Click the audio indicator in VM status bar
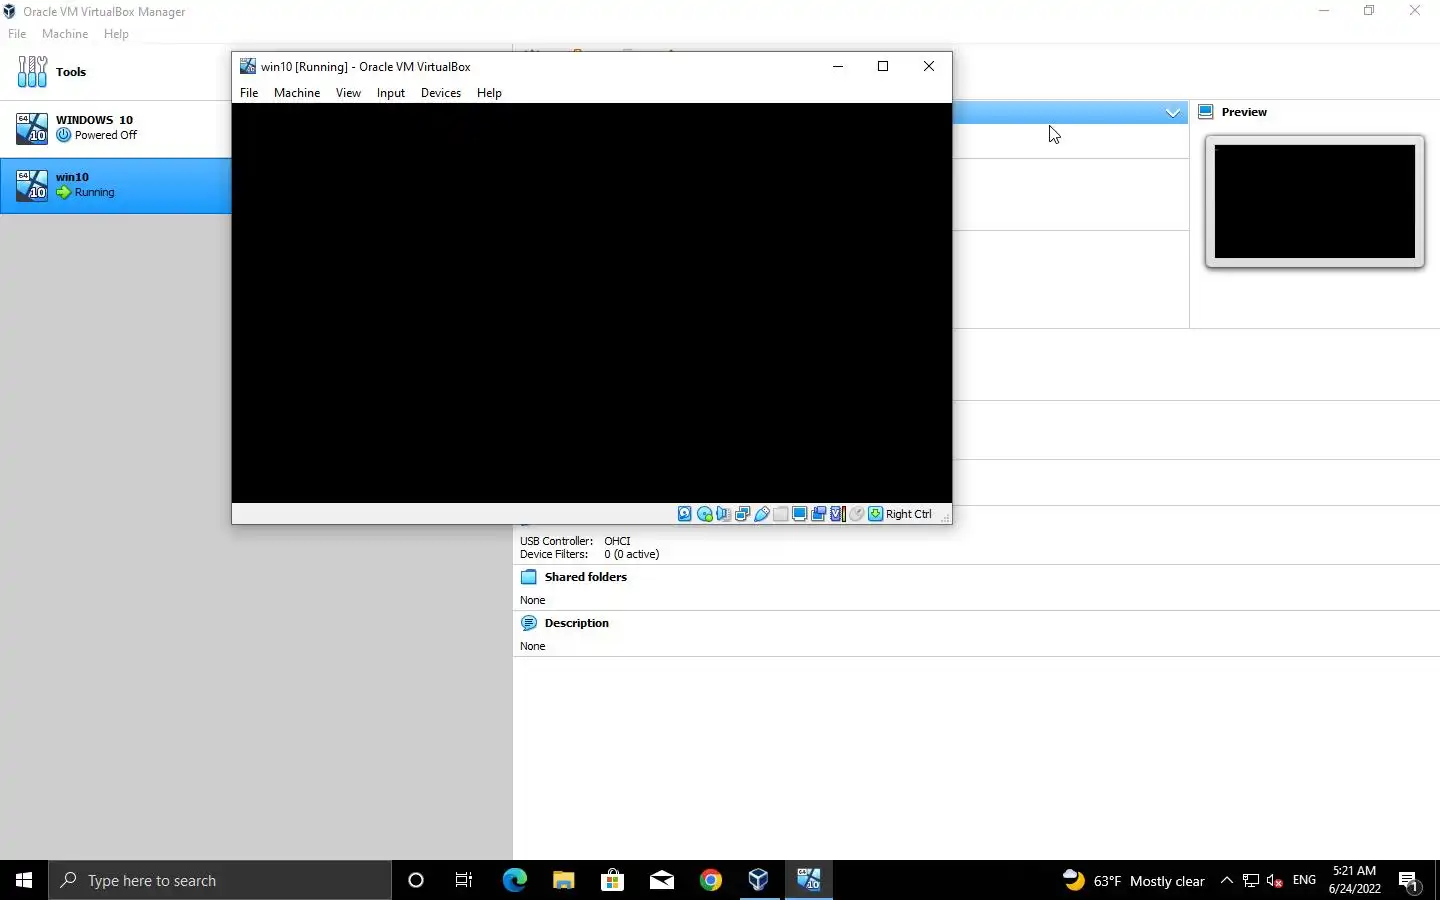The image size is (1440, 900). tap(724, 514)
